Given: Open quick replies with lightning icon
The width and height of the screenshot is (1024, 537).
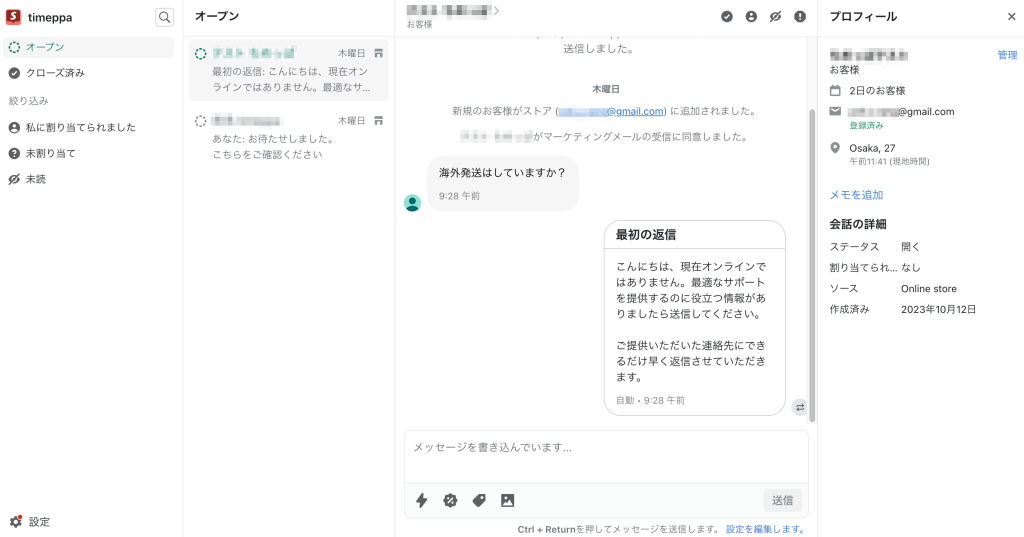Looking at the screenshot, I should [x=422, y=500].
